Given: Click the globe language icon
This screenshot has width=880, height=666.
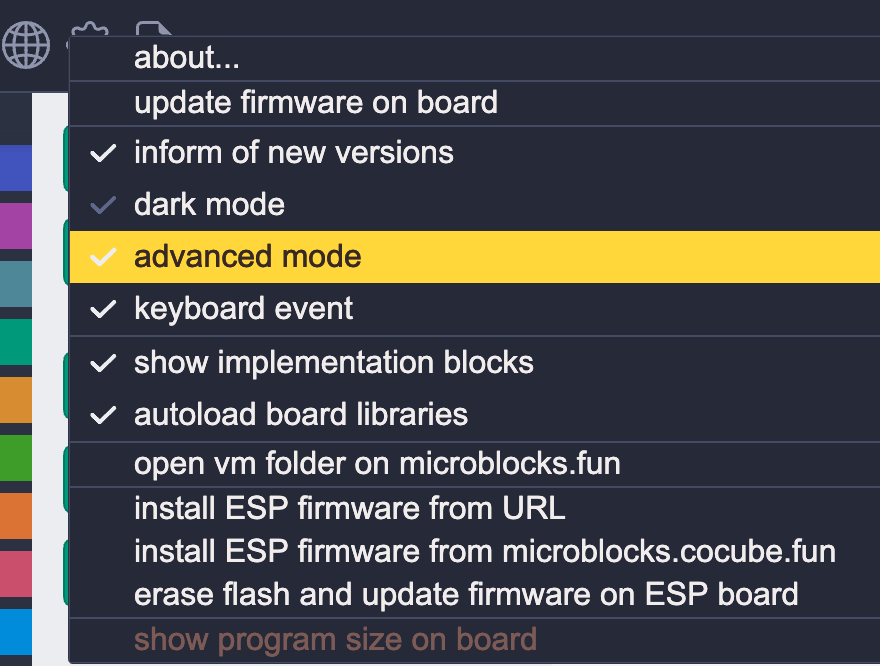Looking at the screenshot, I should click(26, 45).
